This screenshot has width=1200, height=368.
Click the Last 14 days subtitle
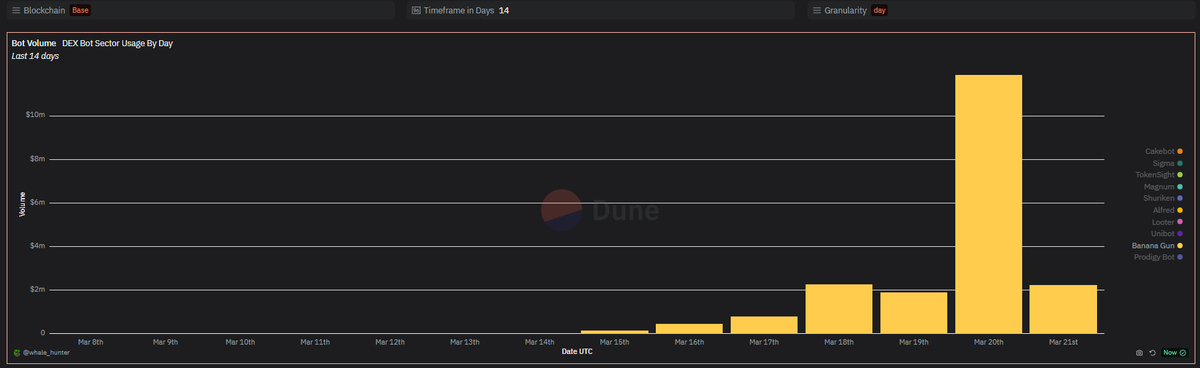coord(35,56)
